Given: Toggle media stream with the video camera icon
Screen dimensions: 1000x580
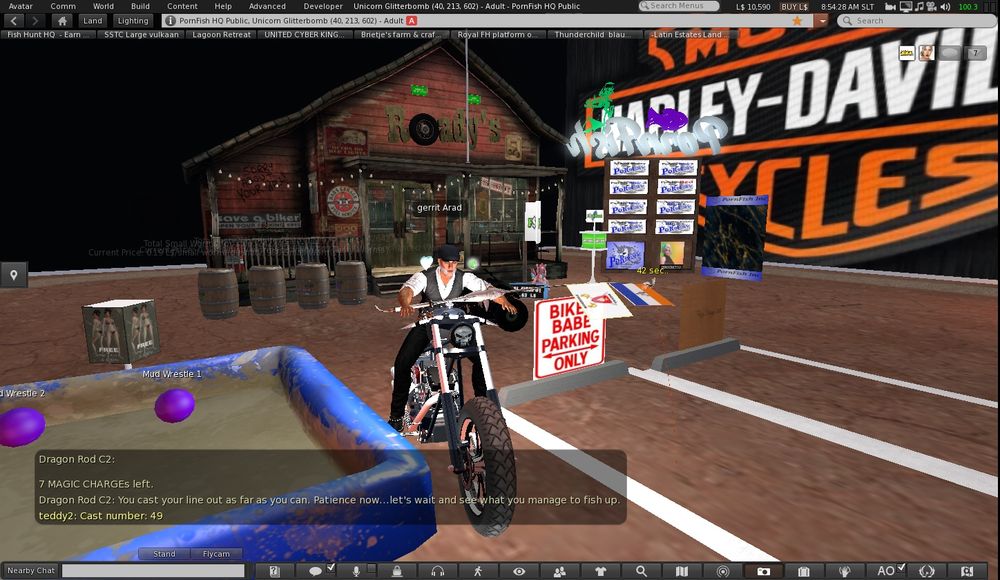Looking at the screenshot, I should [x=931, y=6].
